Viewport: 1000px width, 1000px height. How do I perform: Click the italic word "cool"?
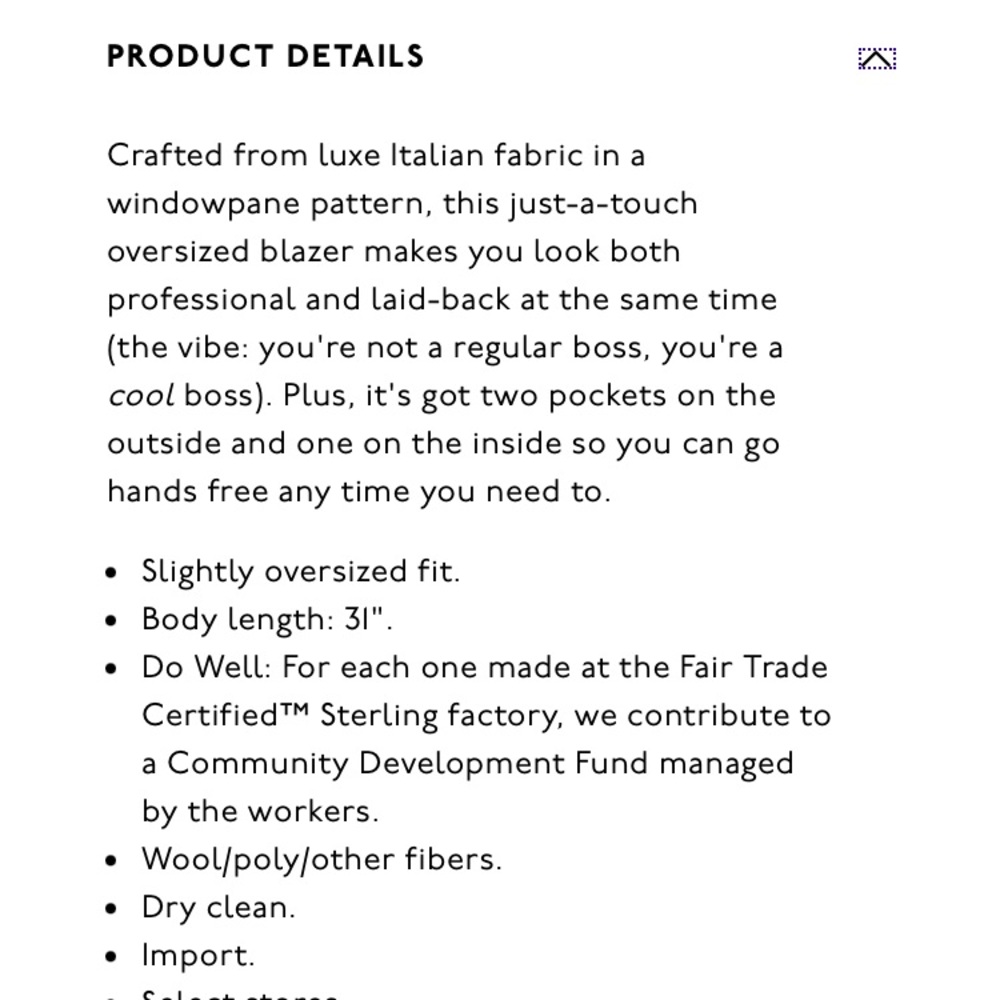coord(141,395)
